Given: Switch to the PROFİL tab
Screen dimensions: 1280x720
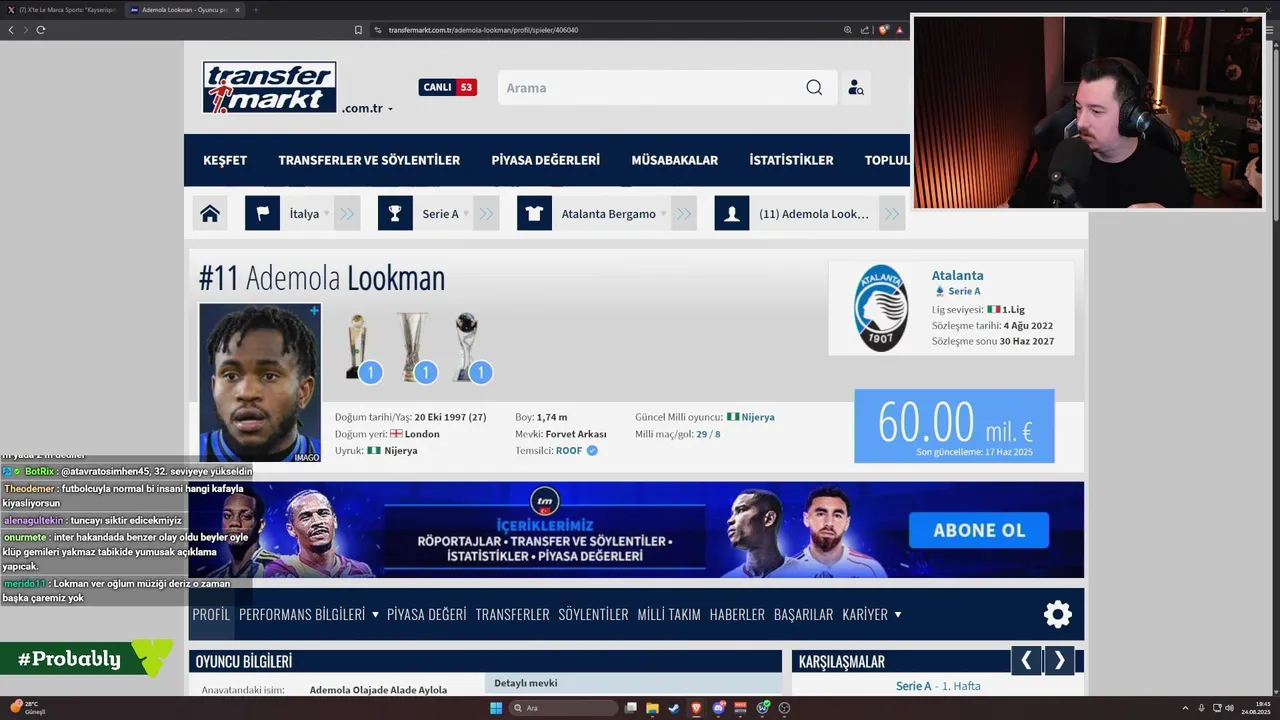Looking at the screenshot, I should (x=211, y=614).
